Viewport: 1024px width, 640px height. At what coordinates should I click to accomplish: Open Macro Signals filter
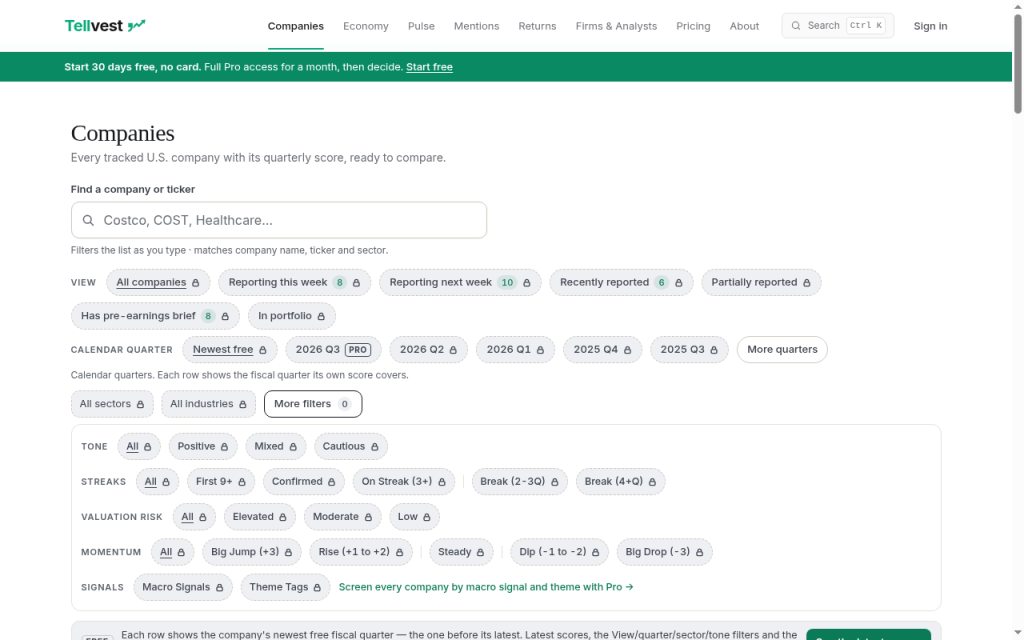coord(182,587)
